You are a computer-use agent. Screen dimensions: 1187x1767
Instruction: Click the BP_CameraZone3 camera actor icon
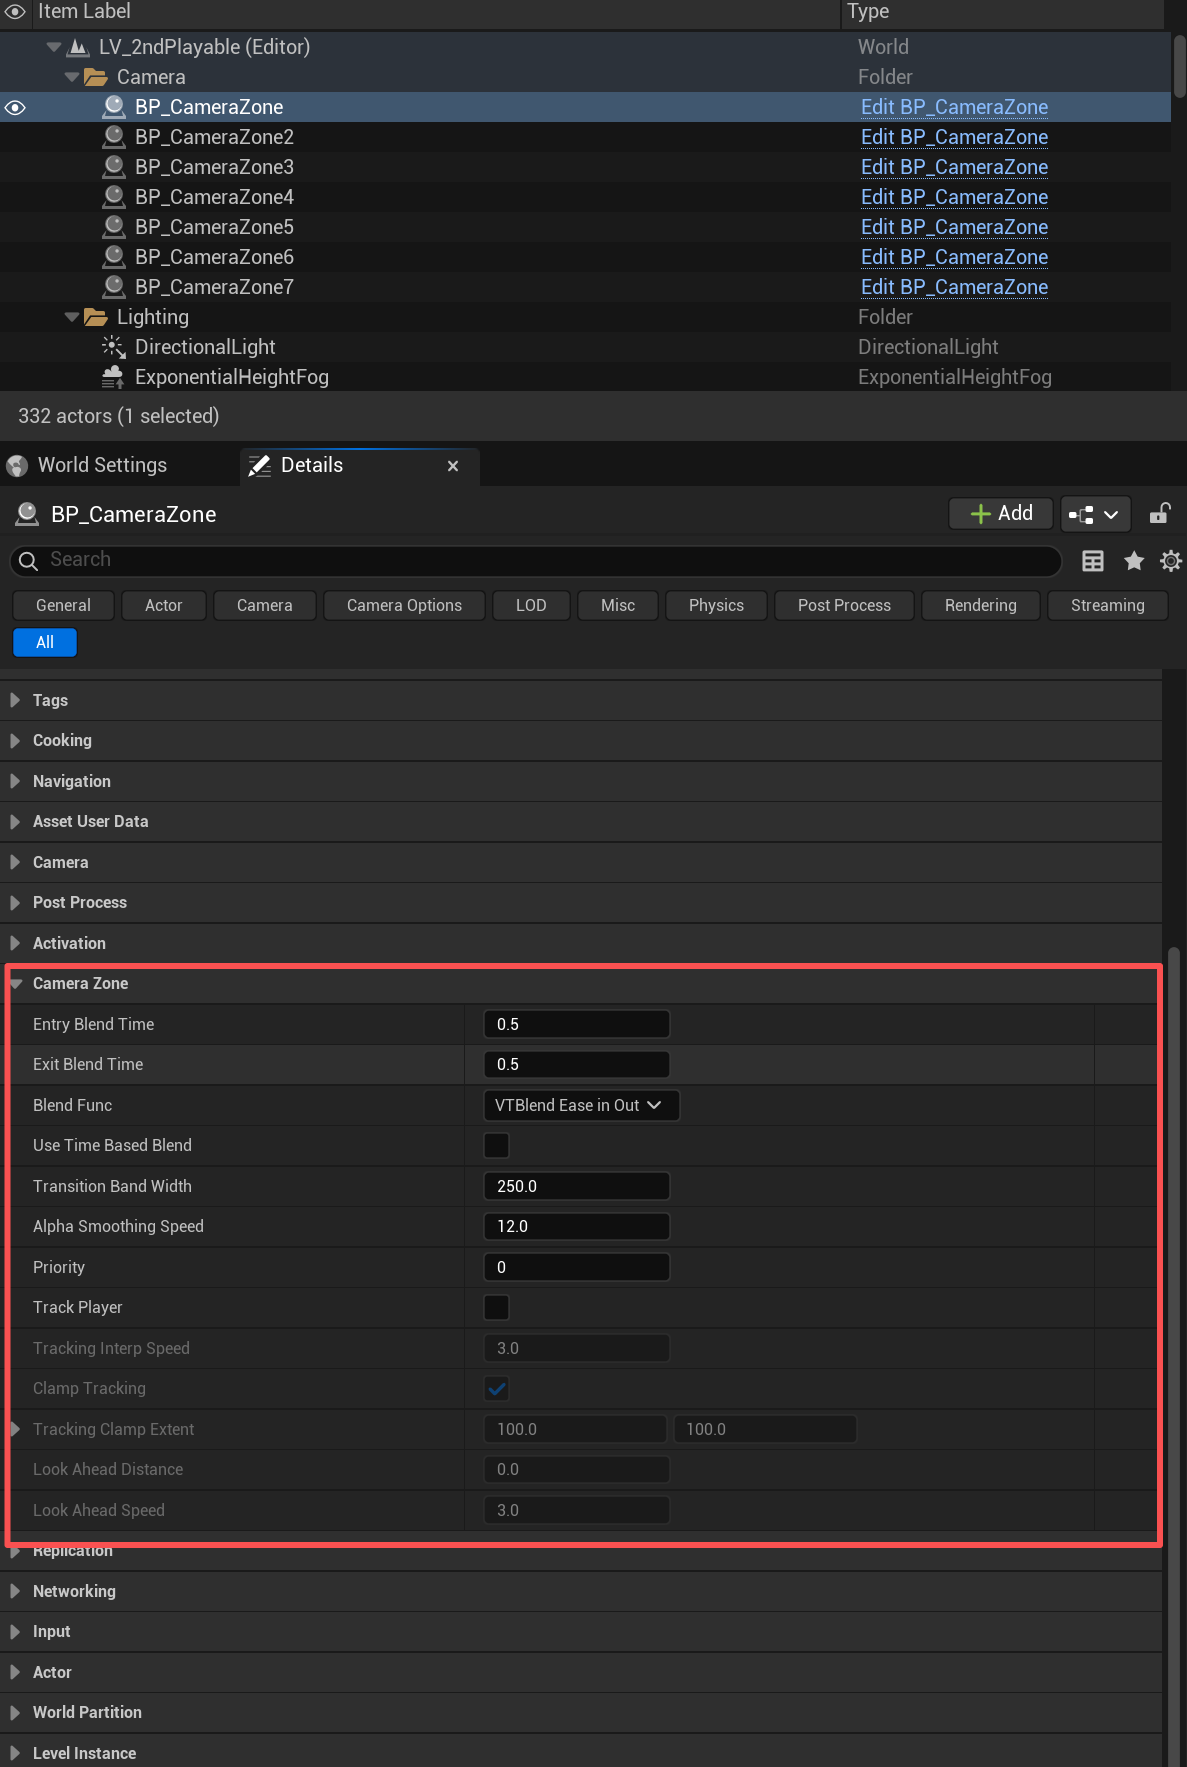coord(114,167)
